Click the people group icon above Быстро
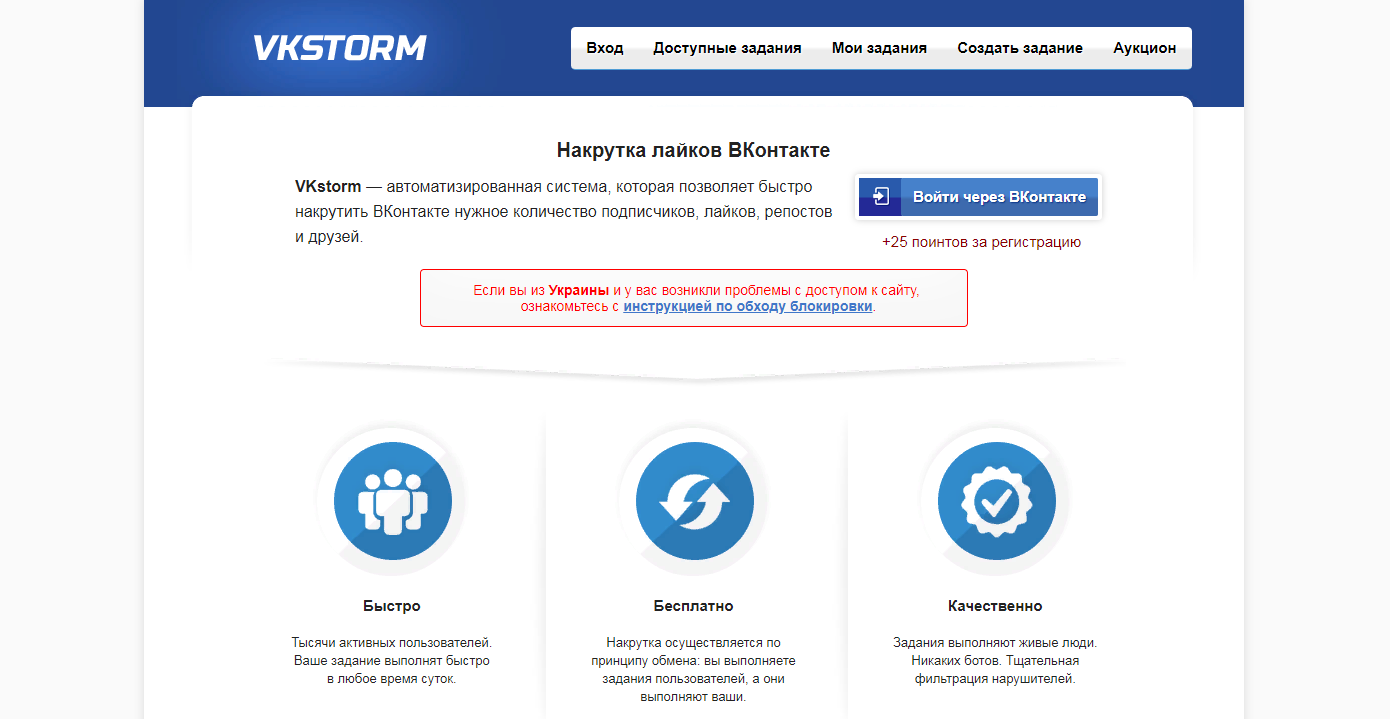 [393, 500]
